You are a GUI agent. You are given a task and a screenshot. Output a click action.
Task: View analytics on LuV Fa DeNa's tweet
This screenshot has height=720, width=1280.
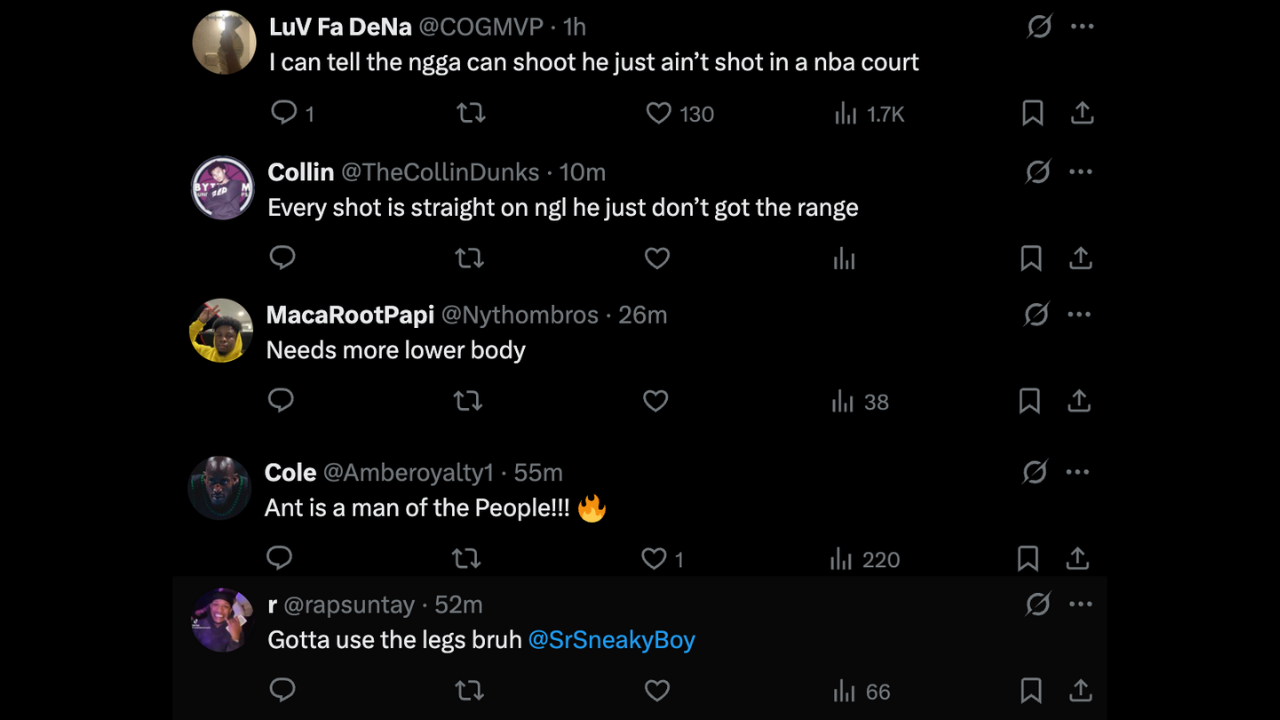845,113
